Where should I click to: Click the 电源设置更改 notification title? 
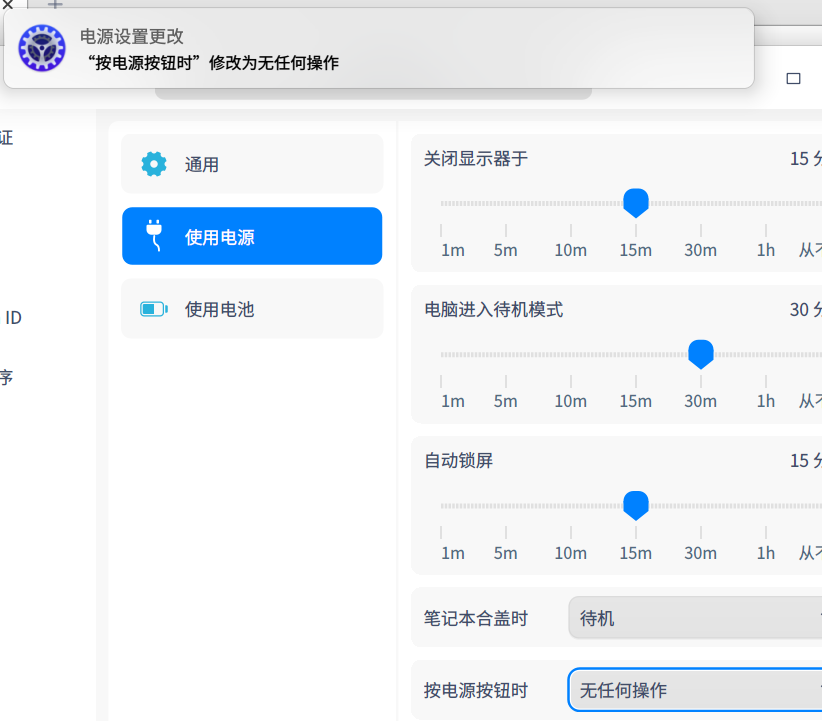pyautogui.click(x=132, y=36)
